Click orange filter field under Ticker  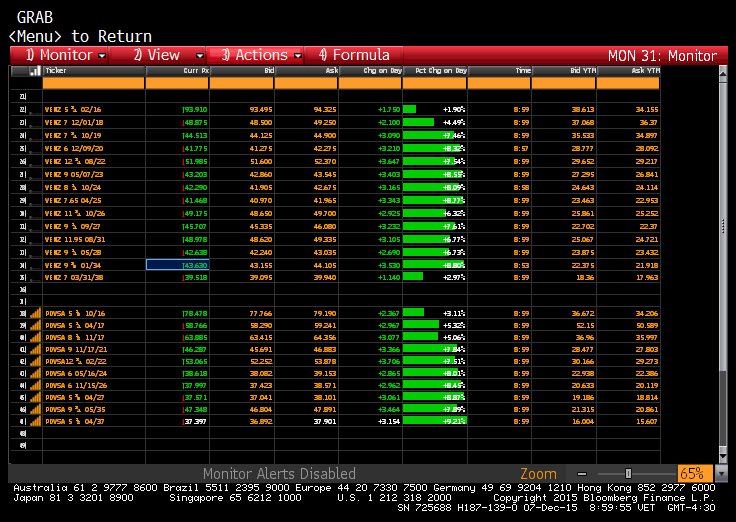point(93,84)
